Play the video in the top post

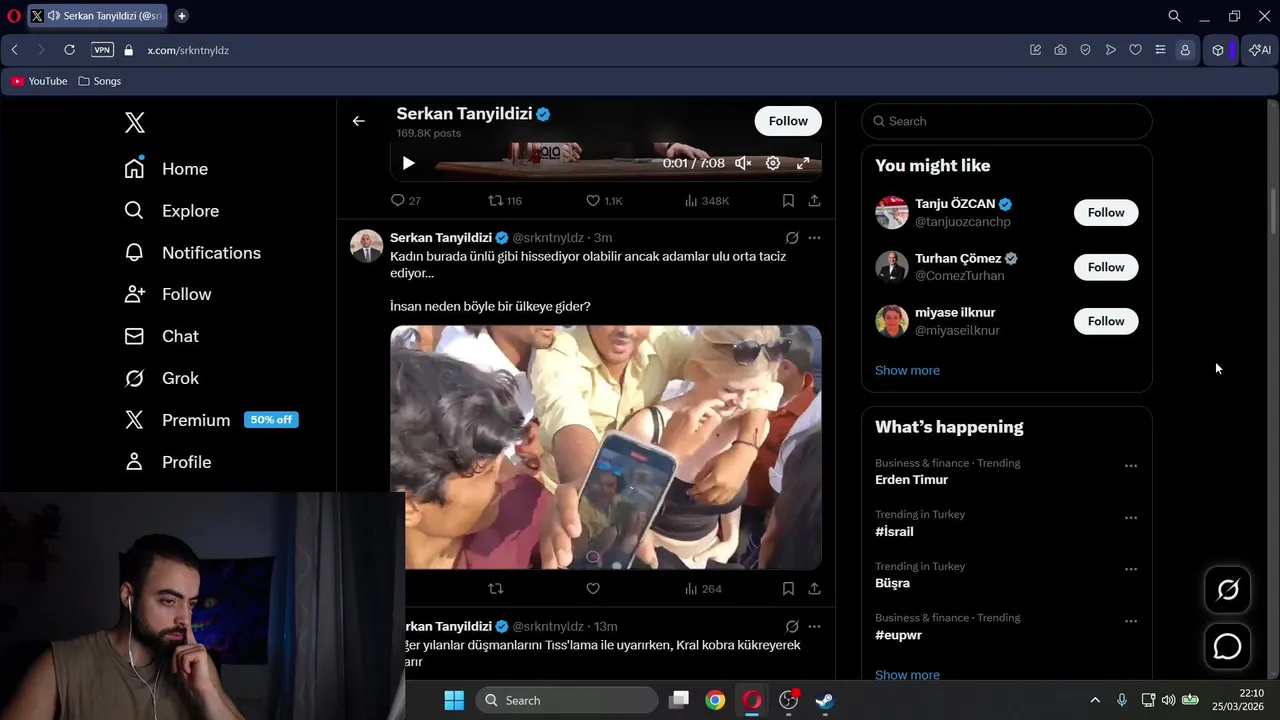click(408, 163)
